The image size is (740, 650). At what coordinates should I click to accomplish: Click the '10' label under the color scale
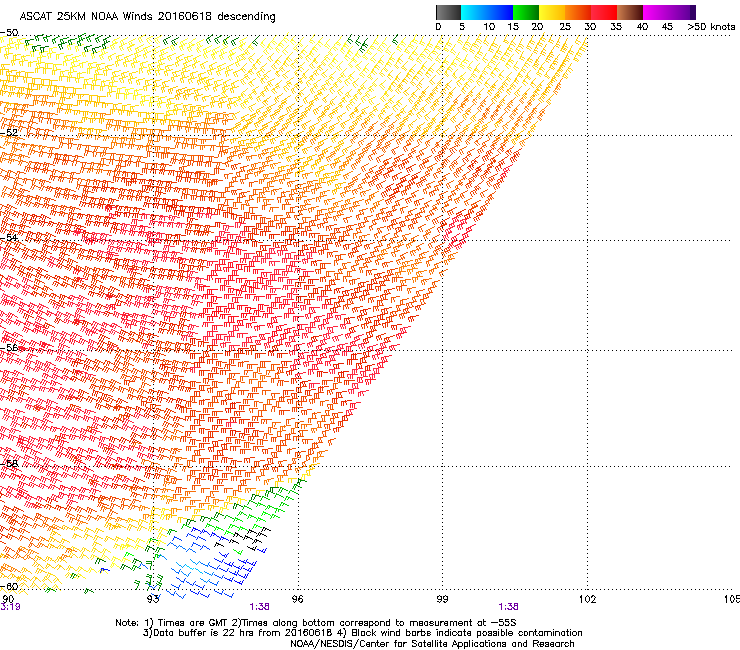pos(489,27)
